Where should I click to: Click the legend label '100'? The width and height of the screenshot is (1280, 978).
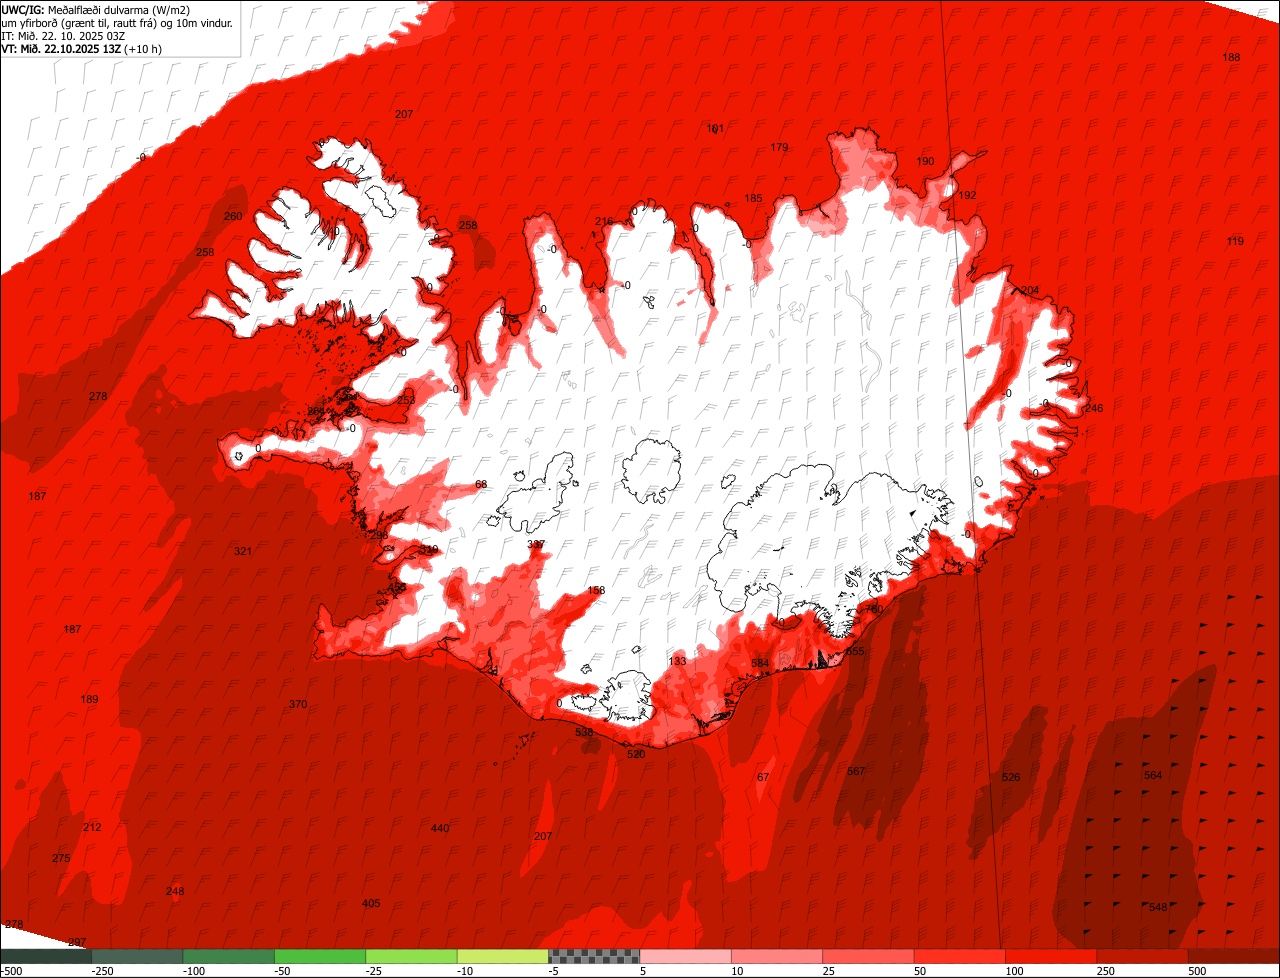coord(1015,971)
